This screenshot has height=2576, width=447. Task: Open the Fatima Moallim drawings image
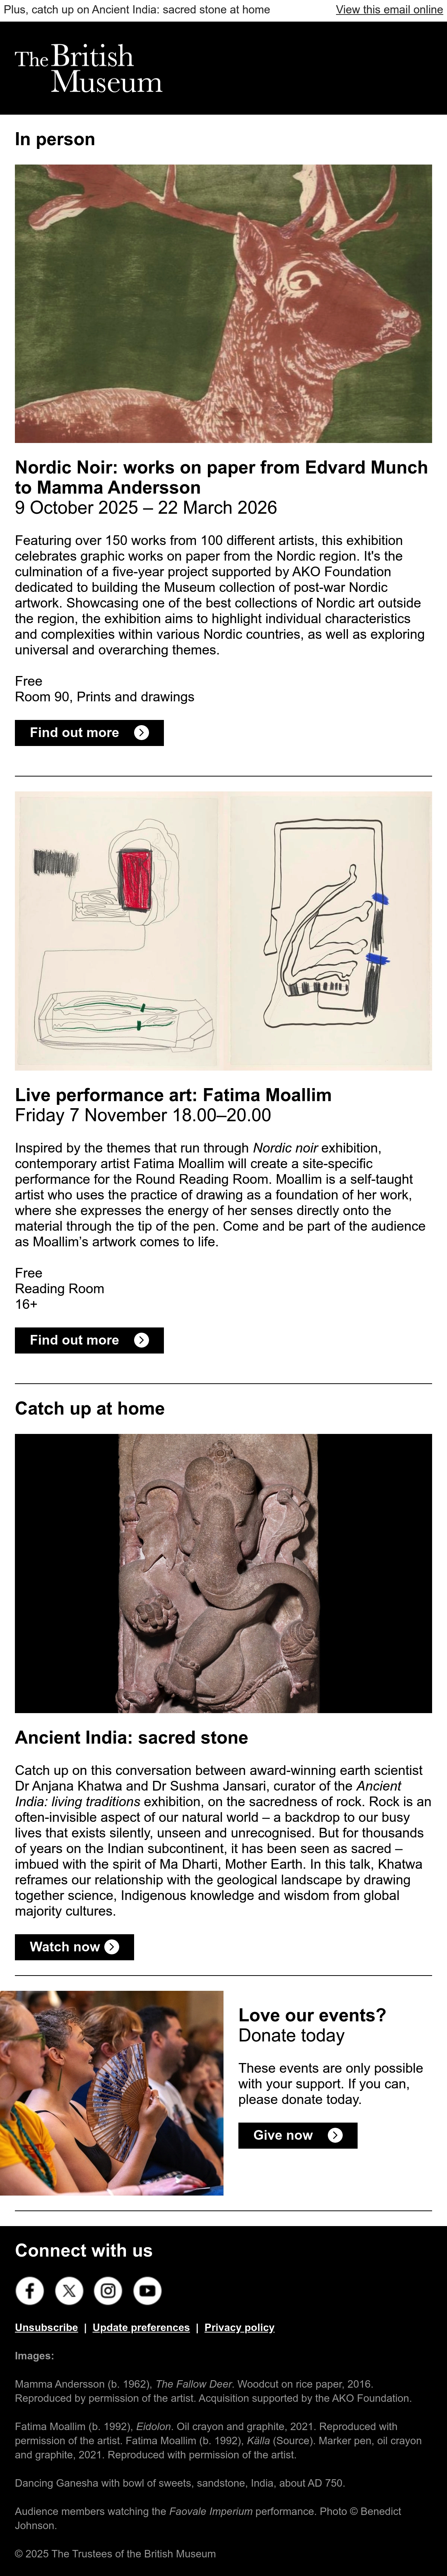click(223, 931)
